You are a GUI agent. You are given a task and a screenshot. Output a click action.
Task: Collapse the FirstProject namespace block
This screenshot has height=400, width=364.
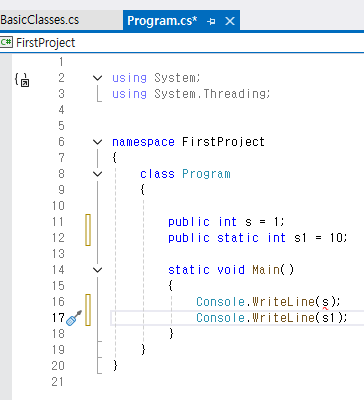click(x=97, y=142)
